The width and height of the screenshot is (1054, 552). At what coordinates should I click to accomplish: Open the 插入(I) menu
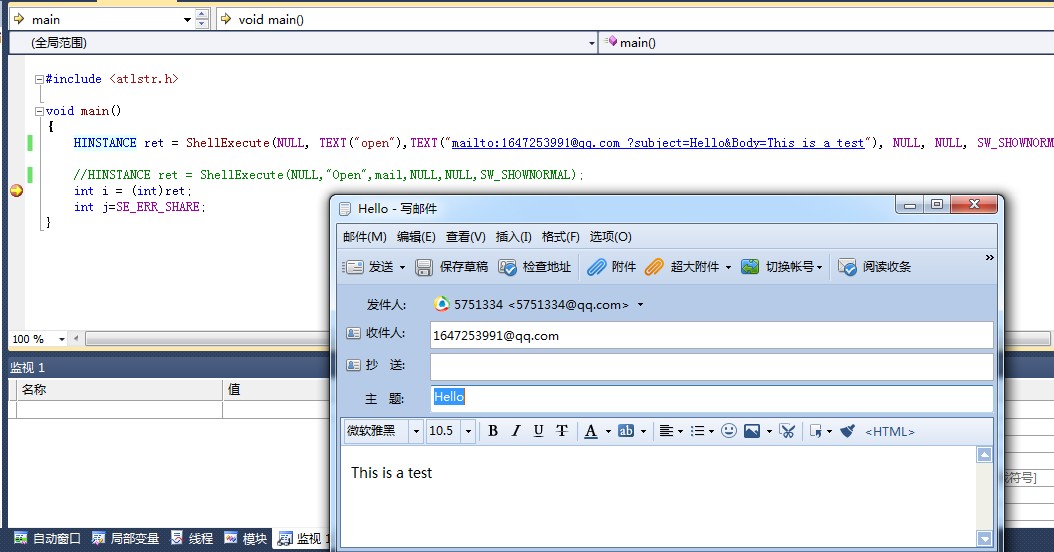pyautogui.click(x=514, y=237)
